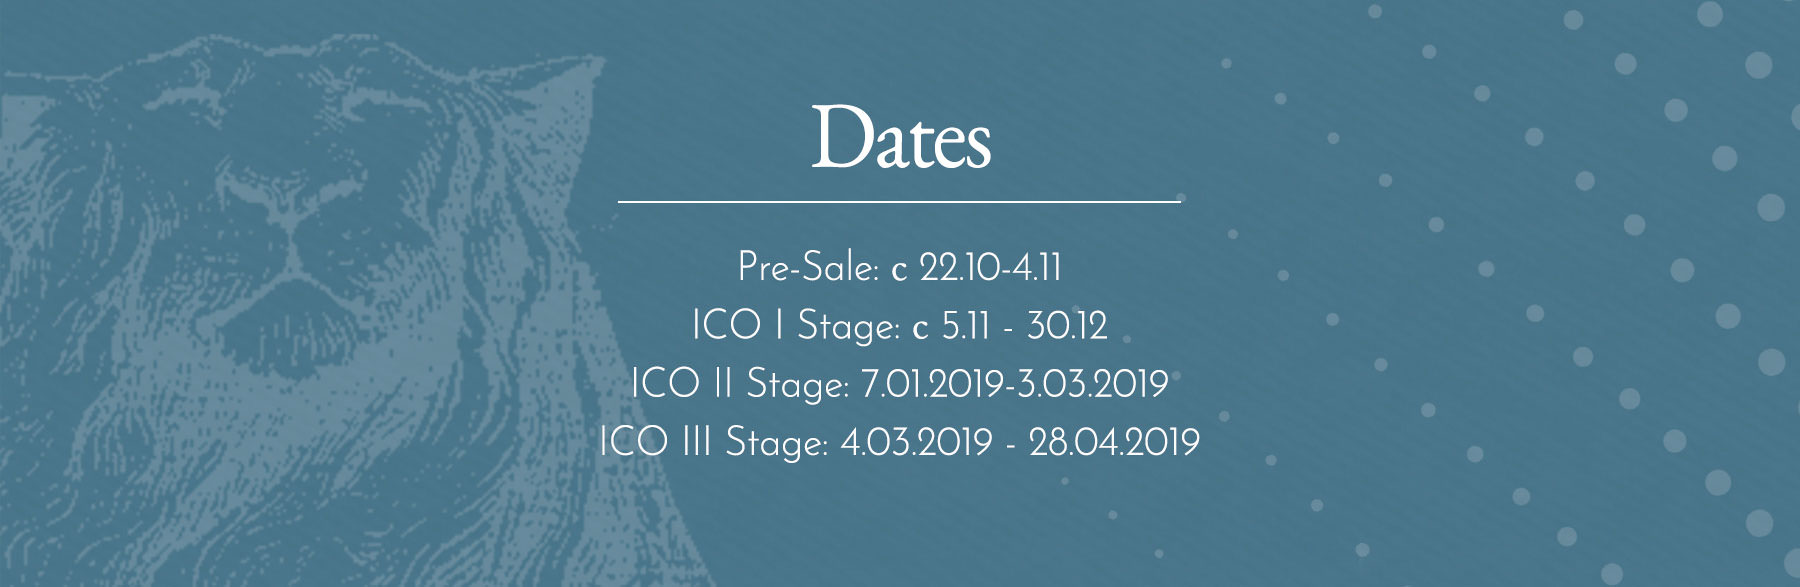
Task: Click the 22.10-4.11 date range
Action: point(991,267)
